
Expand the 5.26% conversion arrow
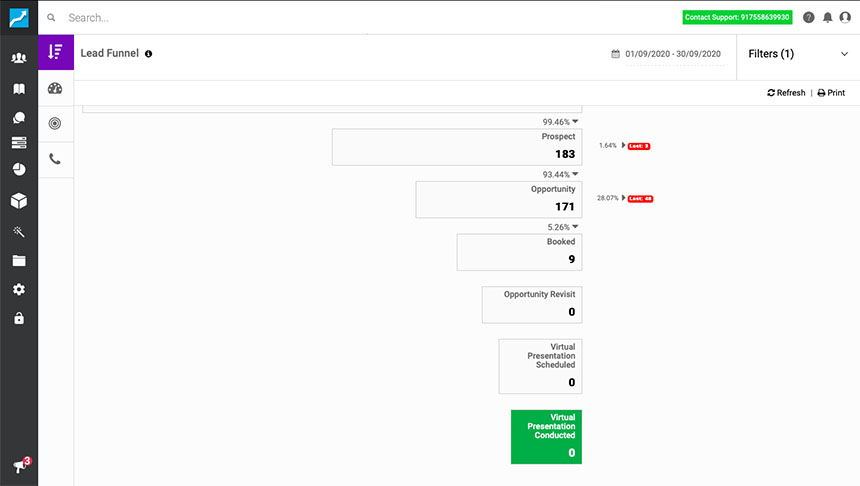575,227
